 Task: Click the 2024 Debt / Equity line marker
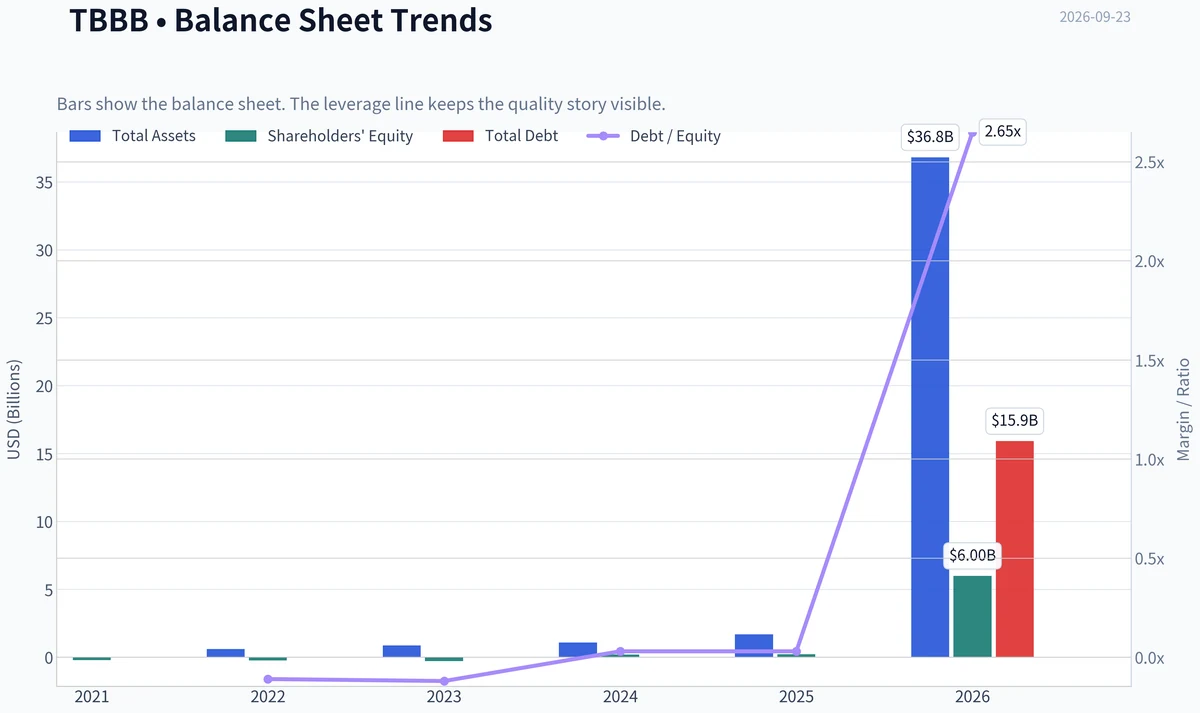tap(620, 651)
